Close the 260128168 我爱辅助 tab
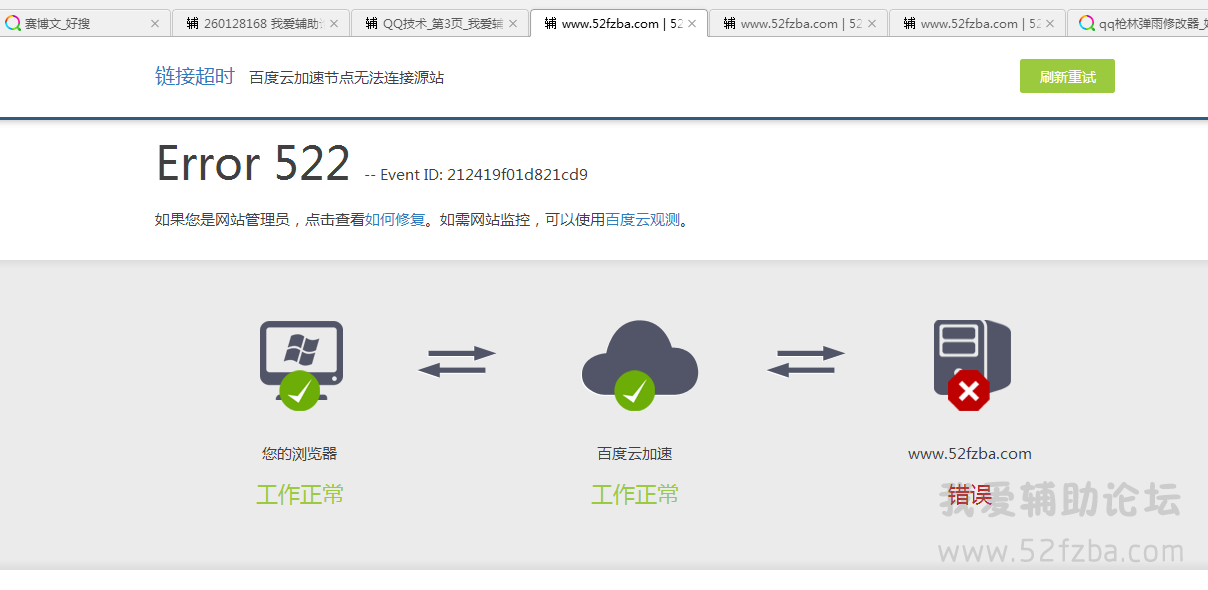The image size is (1208, 590). 334,23
